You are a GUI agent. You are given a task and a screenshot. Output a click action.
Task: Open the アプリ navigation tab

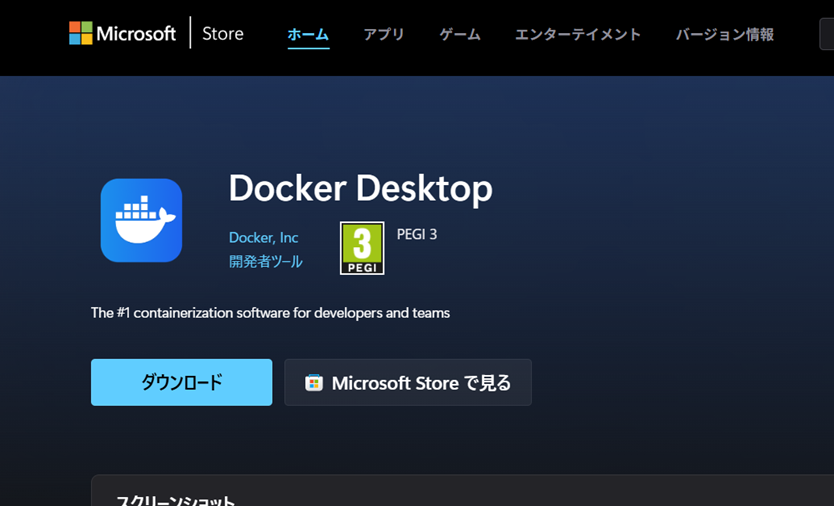(384, 35)
